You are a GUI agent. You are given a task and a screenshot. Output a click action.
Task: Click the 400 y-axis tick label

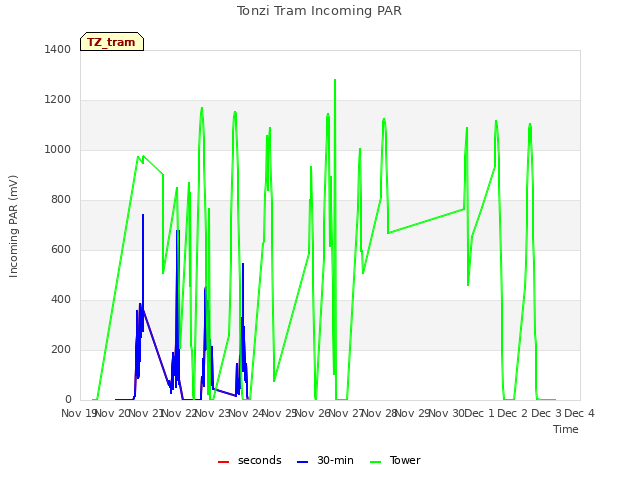[61, 300]
